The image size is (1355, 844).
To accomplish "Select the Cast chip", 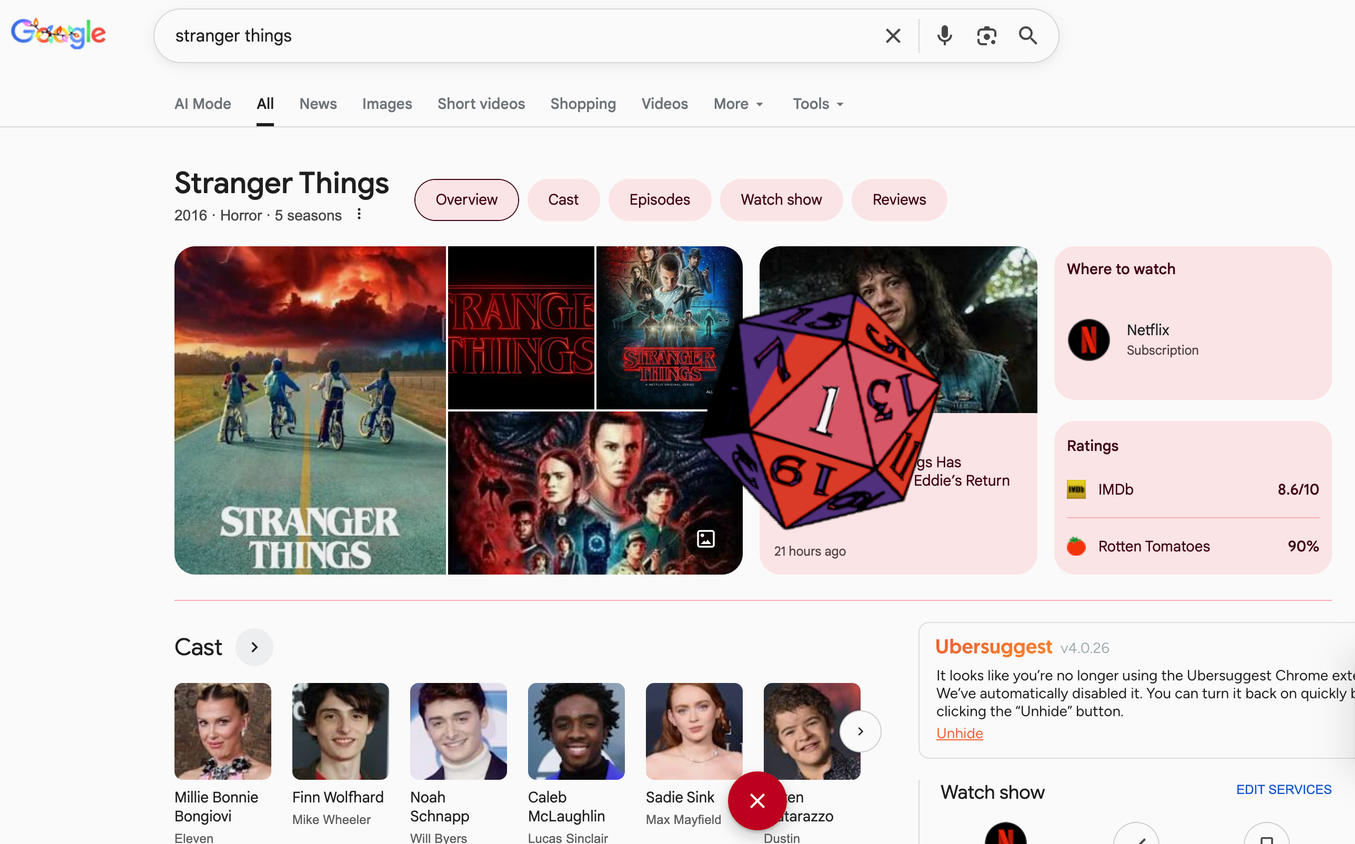I will pos(563,200).
